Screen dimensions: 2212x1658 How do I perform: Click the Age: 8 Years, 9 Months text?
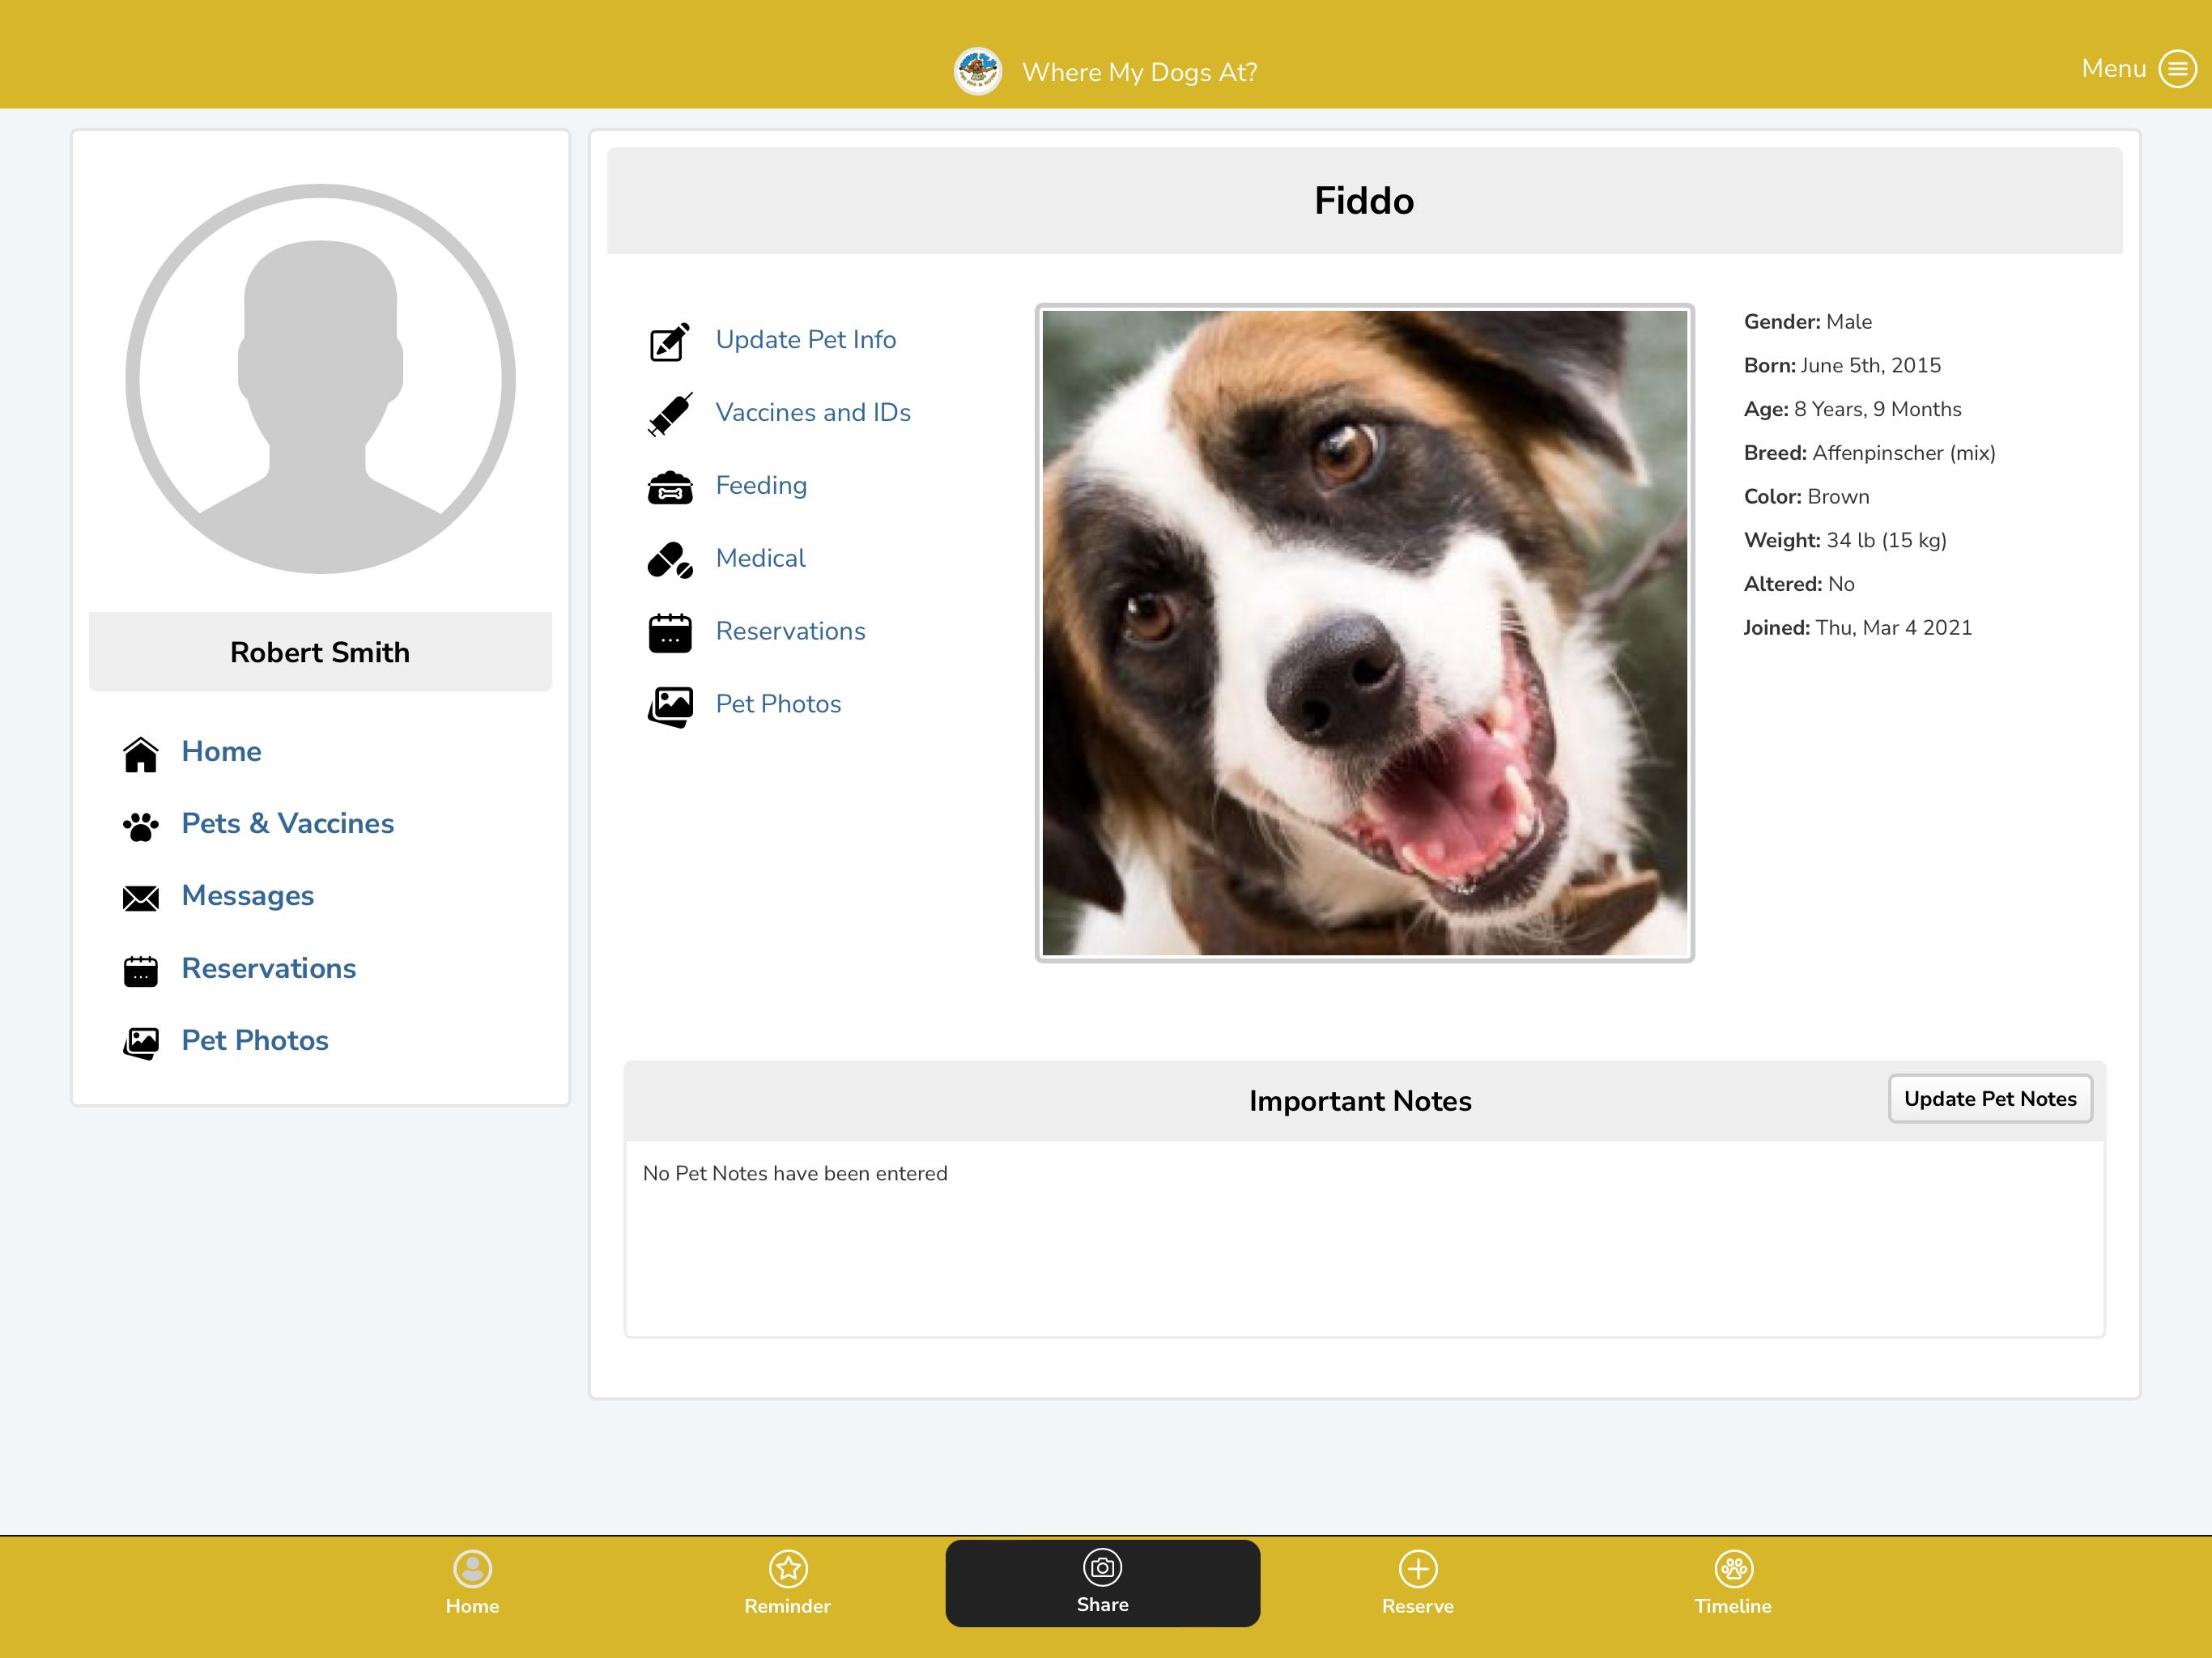pos(1852,409)
